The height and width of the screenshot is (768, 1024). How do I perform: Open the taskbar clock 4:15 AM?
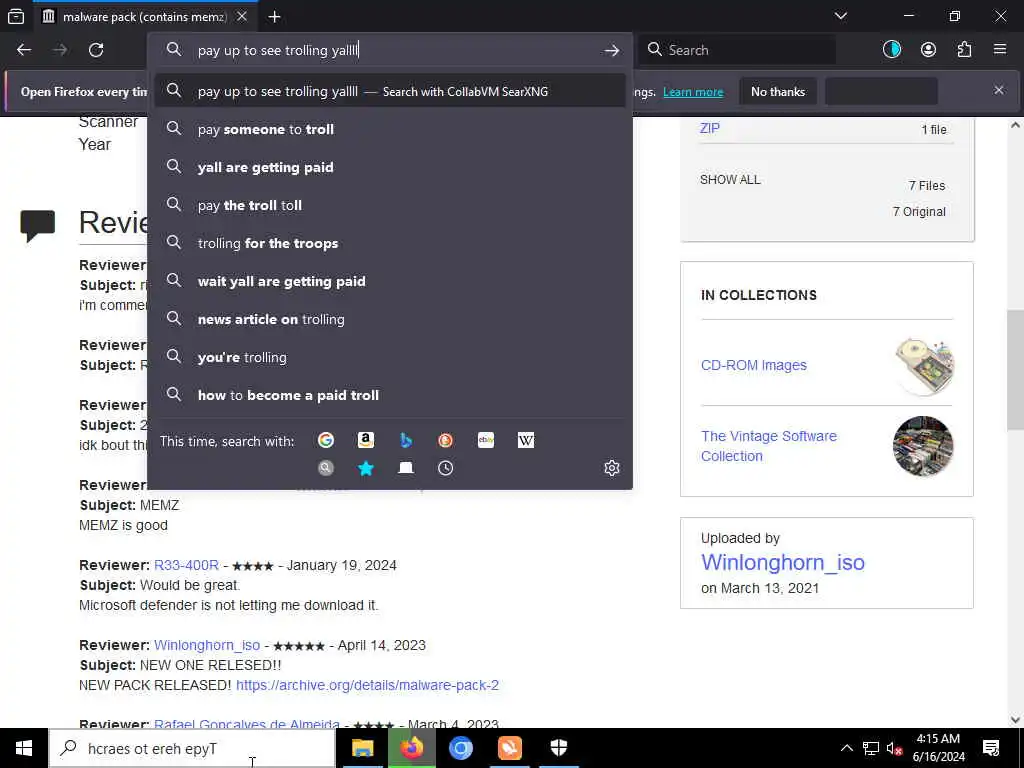click(938, 748)
